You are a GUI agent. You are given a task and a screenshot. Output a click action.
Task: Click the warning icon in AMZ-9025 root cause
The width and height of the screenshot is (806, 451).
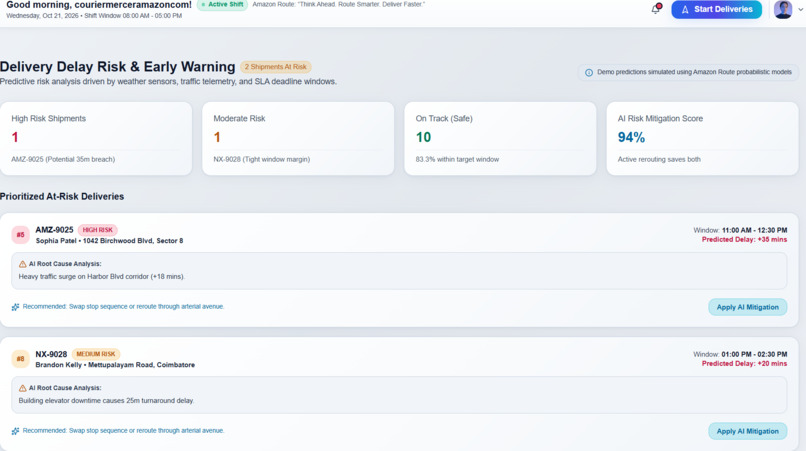click(23, 264)
